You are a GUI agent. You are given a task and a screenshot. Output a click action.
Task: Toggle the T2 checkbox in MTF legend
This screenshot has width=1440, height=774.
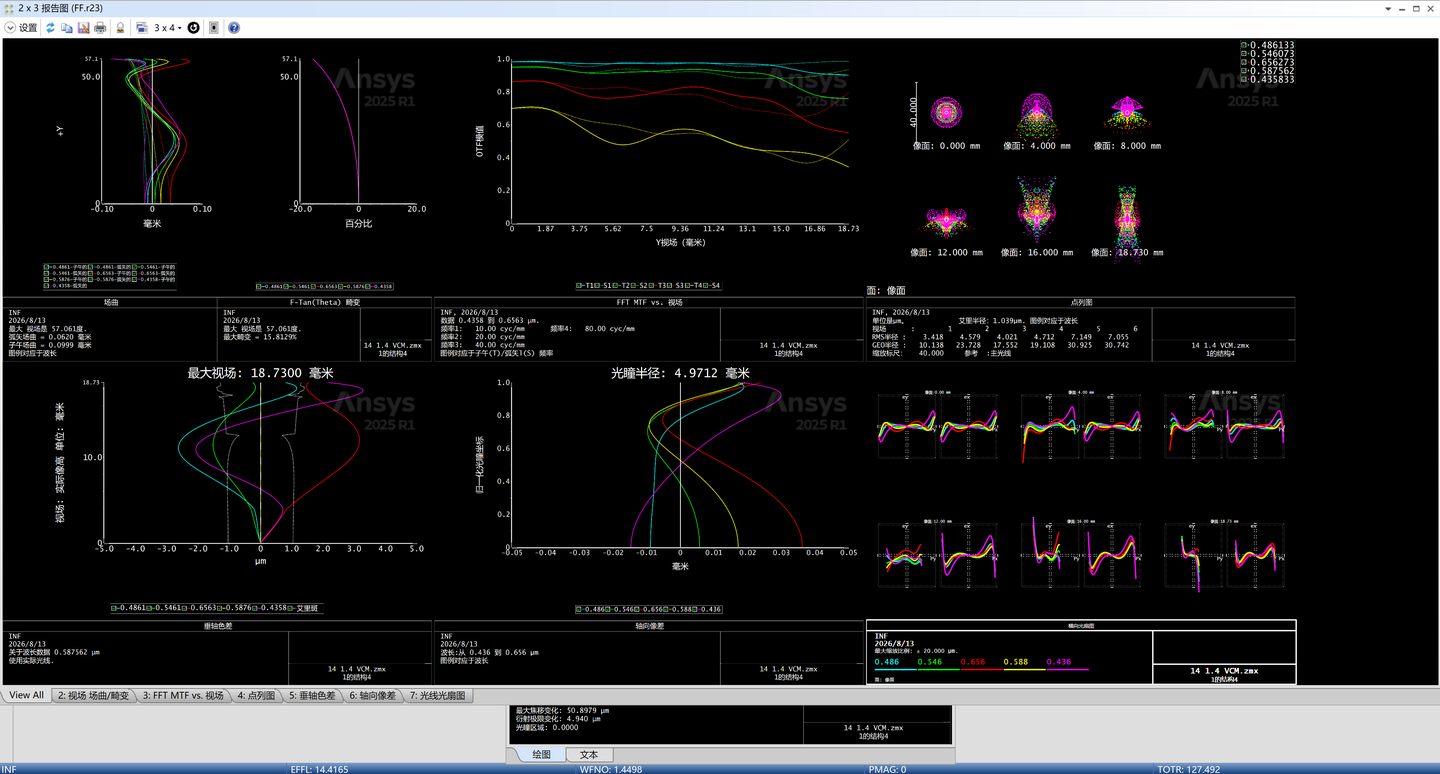615,286
